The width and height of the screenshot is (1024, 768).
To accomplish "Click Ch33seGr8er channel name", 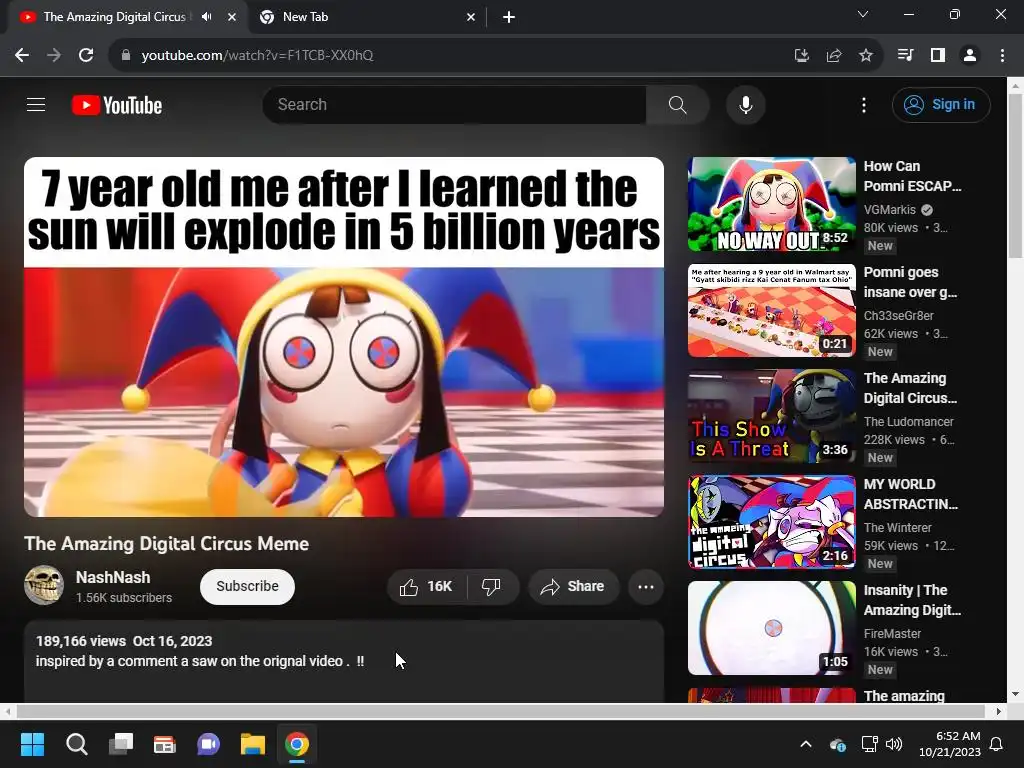I will [x=899, y=315].
